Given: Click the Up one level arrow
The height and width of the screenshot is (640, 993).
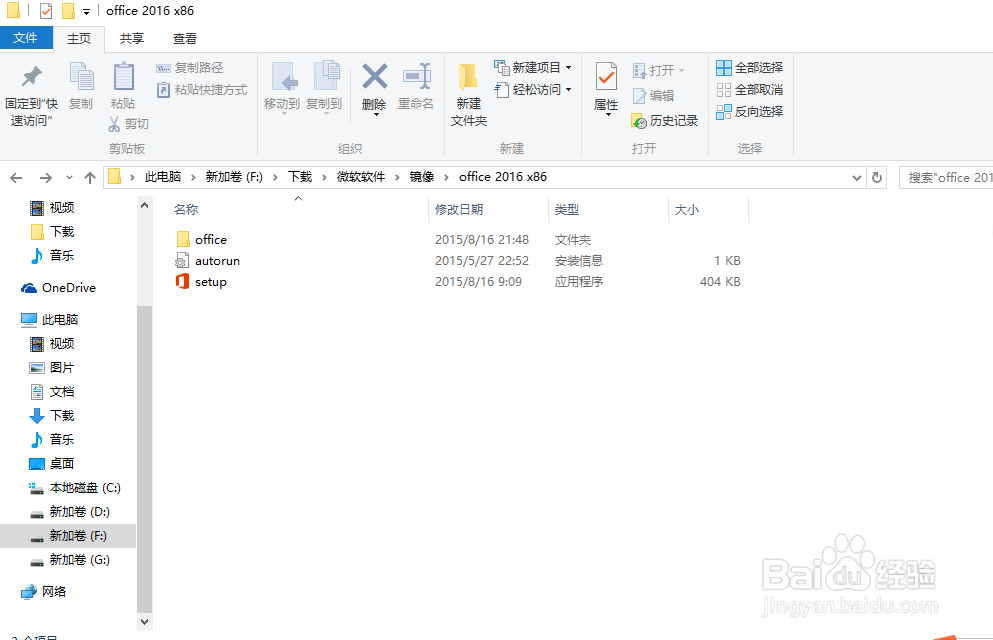Looking at the screenshot, I should (90, 178).
